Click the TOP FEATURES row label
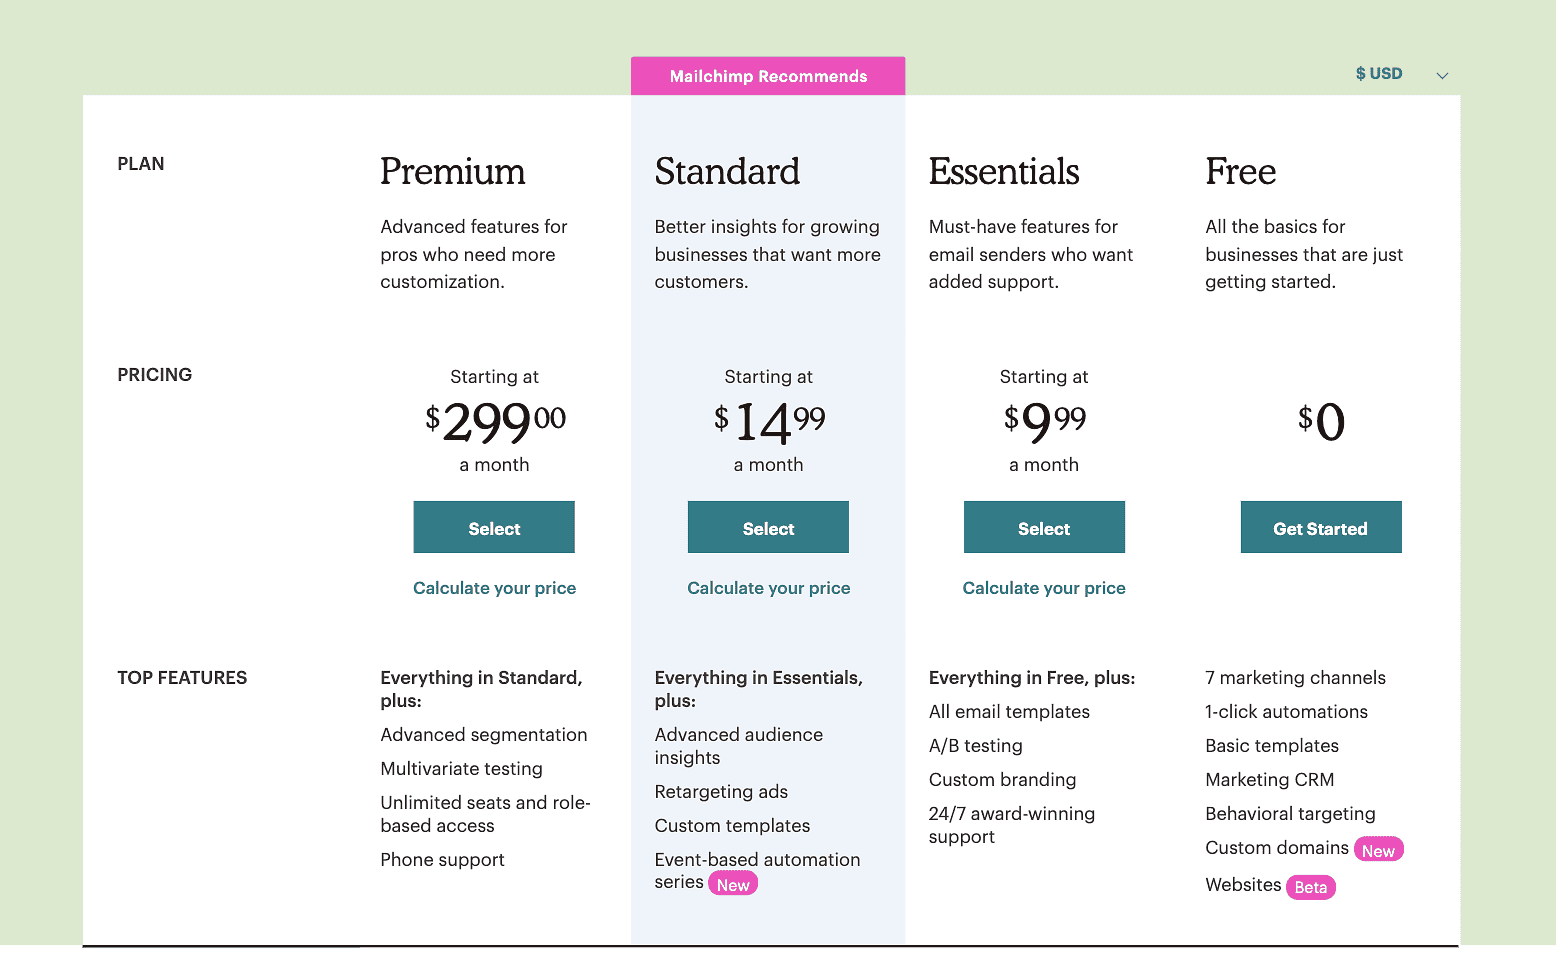 (182, 678)
